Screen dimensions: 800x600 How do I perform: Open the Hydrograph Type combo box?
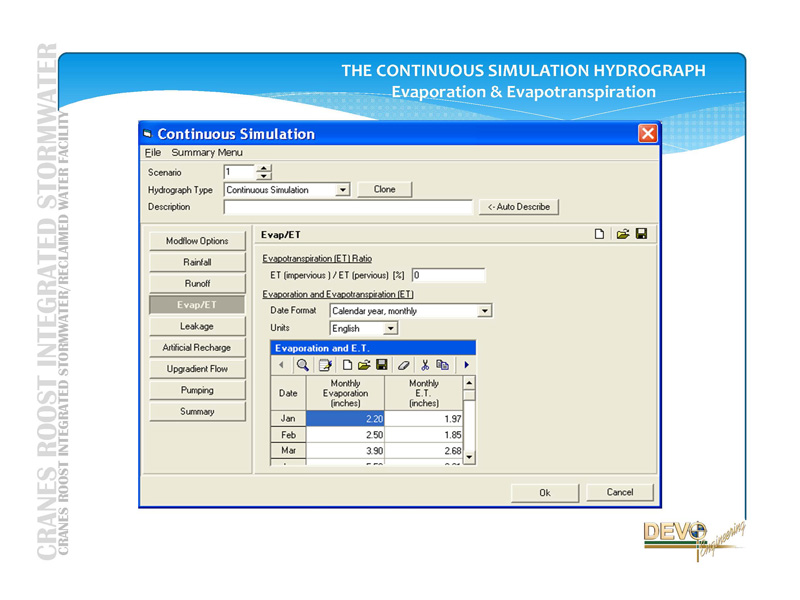(342, 189)
